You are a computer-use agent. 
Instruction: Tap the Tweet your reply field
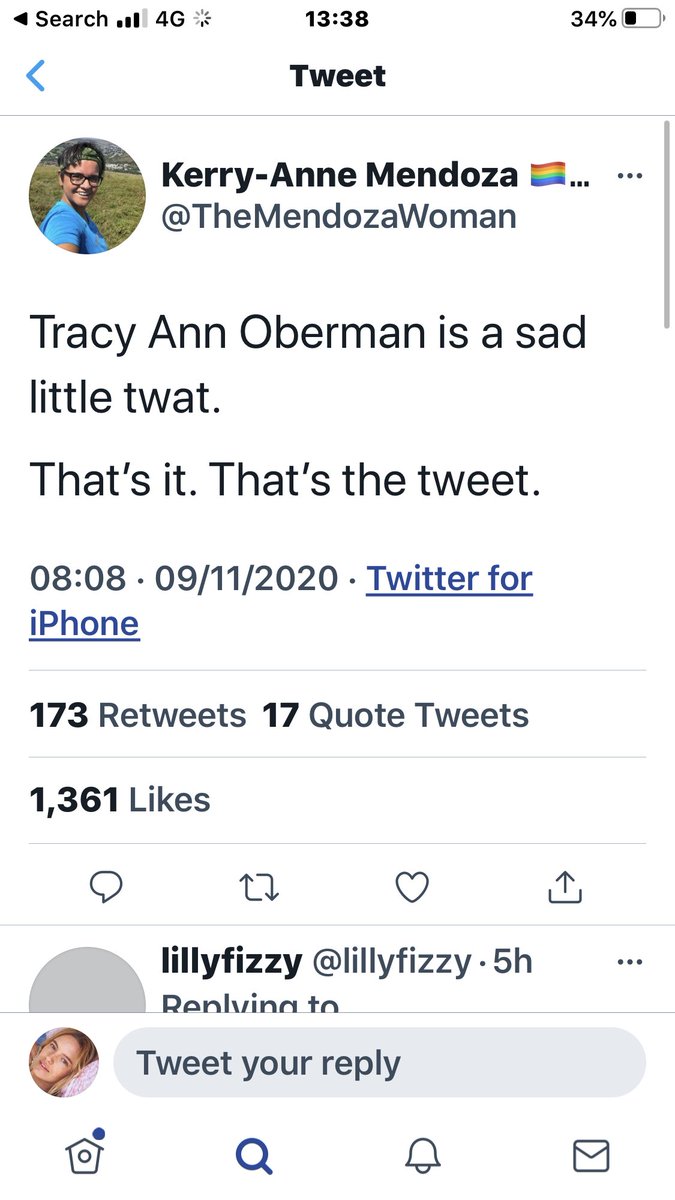pos(380,1062)
